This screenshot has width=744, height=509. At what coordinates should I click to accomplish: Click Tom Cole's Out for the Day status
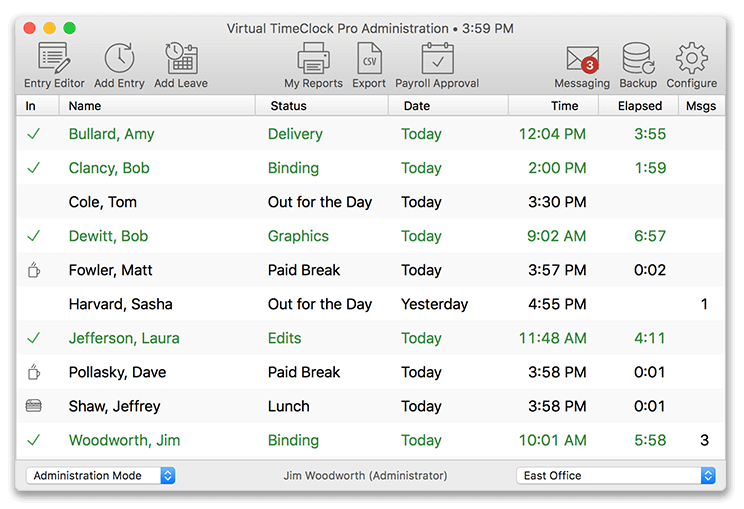320,202
